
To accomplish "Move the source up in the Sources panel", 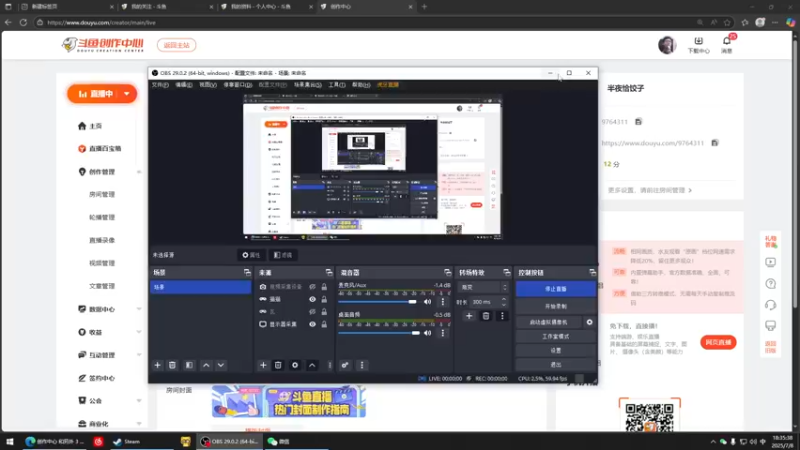I will point(312,365).
